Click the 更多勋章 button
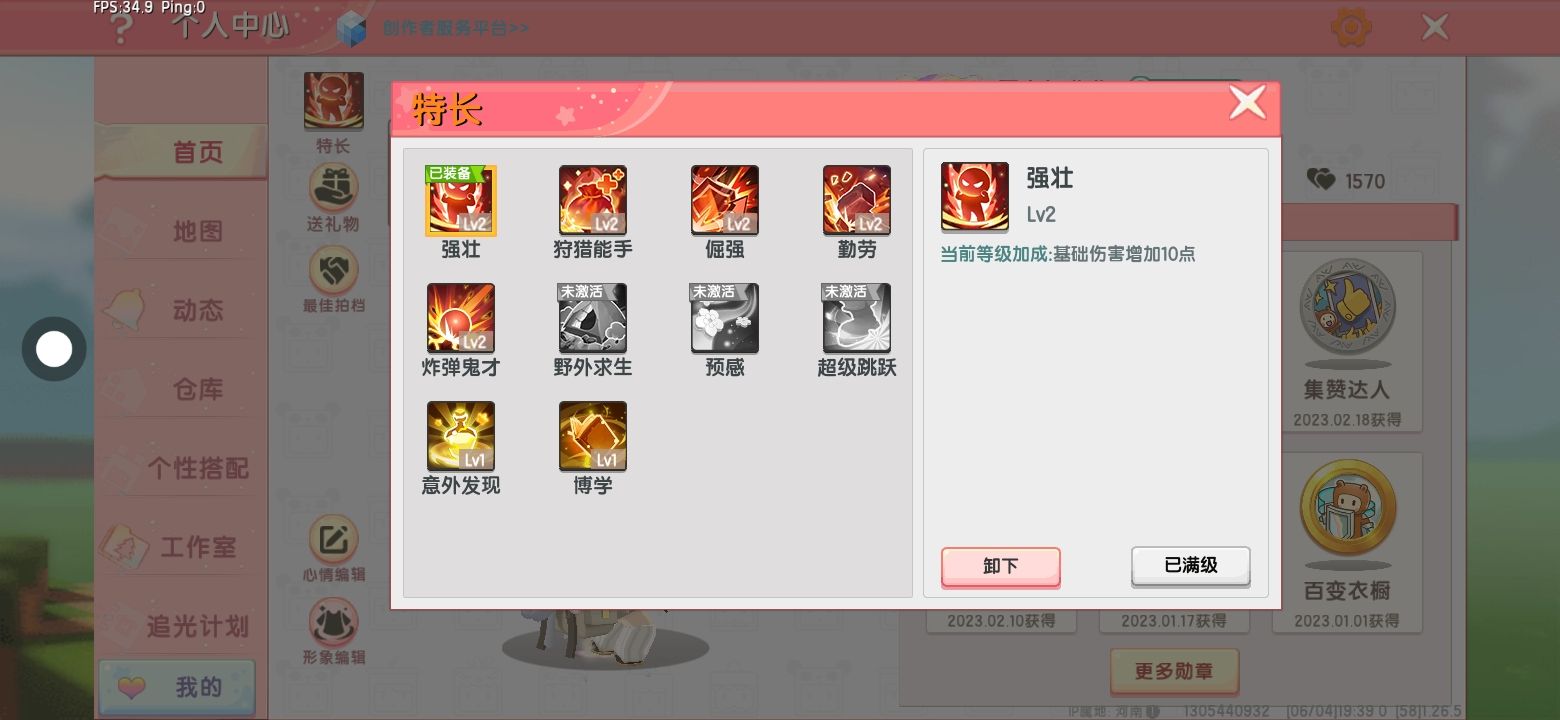The height and width of the screenshot is (720, 1560). pyautogui.click(x=1174, y=671)
